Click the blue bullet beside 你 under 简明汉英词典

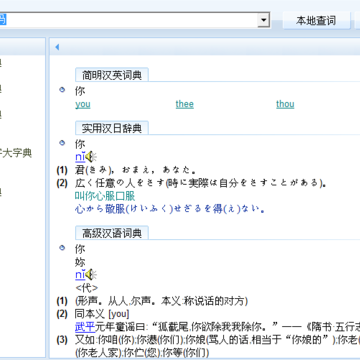(x=62, y=90)
